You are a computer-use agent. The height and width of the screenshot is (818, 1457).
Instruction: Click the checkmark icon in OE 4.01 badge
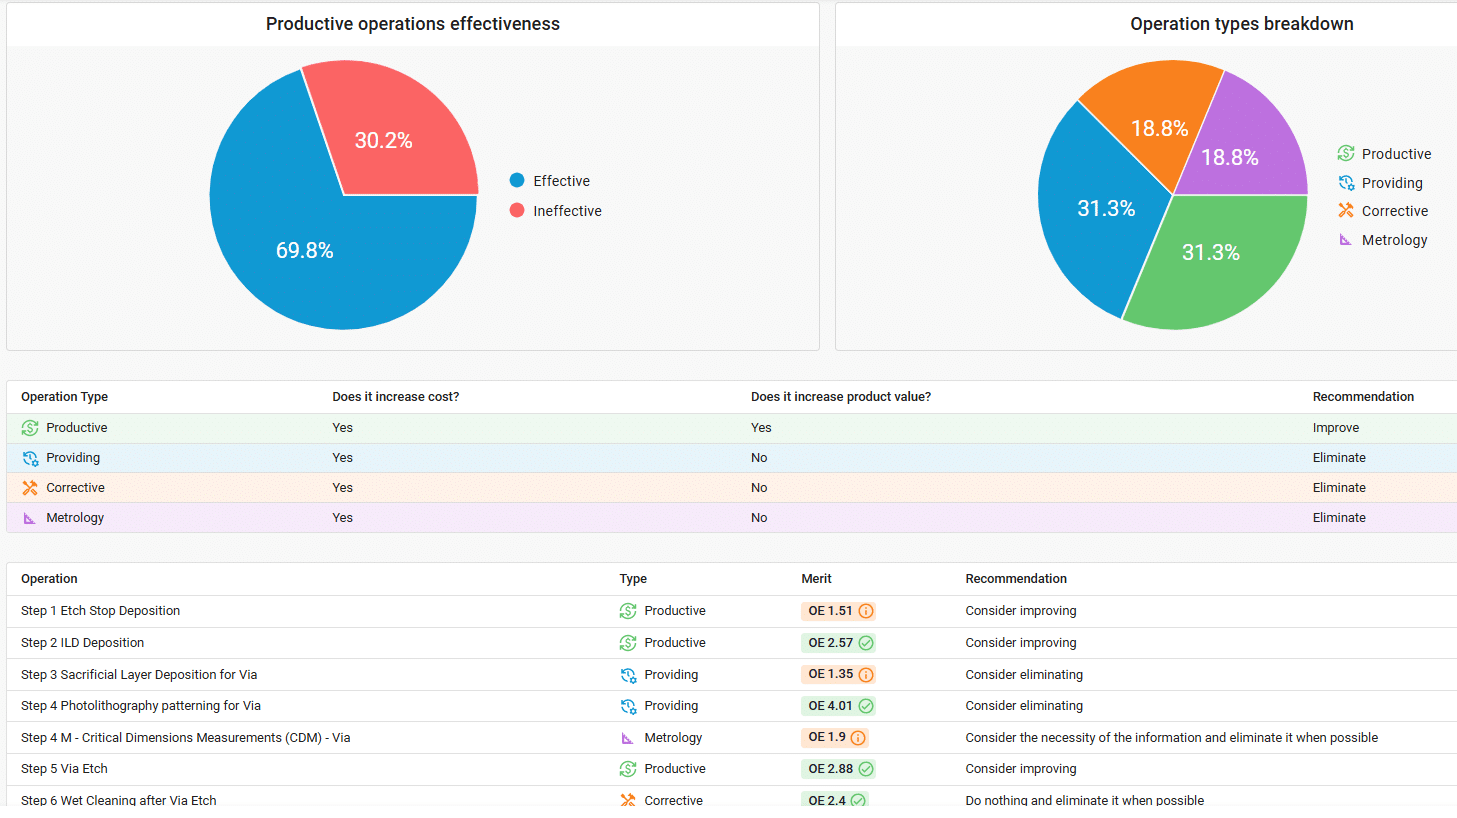click(x=866, y=706)
